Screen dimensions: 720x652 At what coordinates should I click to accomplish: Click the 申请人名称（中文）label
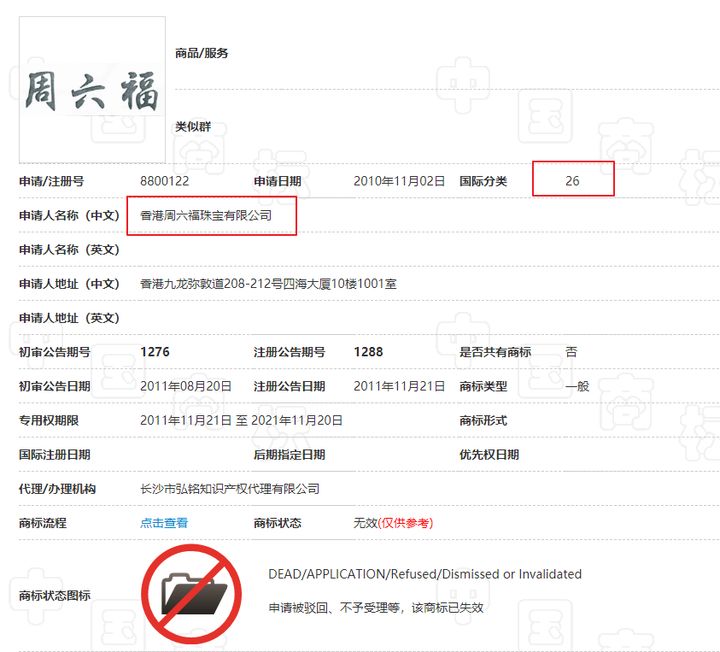tap(69, 215)
